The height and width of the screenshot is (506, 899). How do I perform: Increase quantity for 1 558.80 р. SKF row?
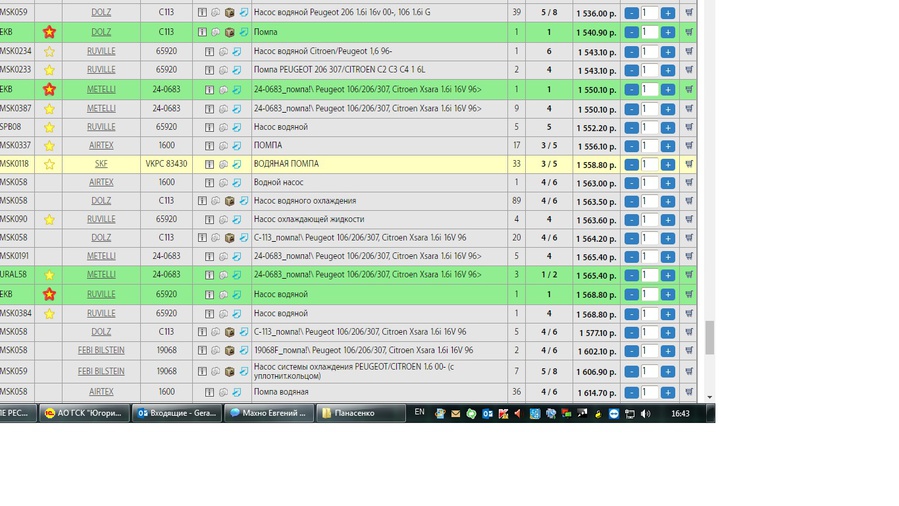click(x=668, y=164)
